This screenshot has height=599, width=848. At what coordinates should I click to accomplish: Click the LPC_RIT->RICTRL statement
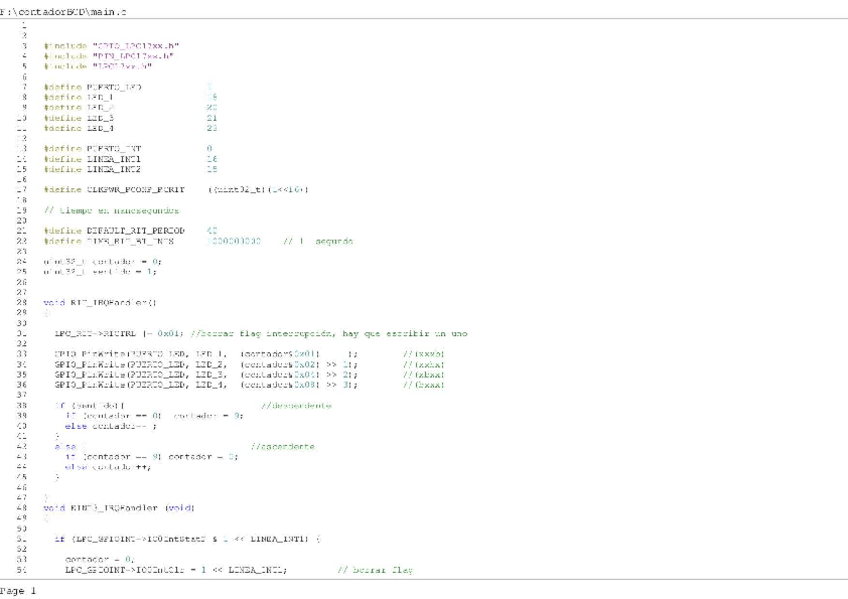pyautogui.click(x=118, y=333)
